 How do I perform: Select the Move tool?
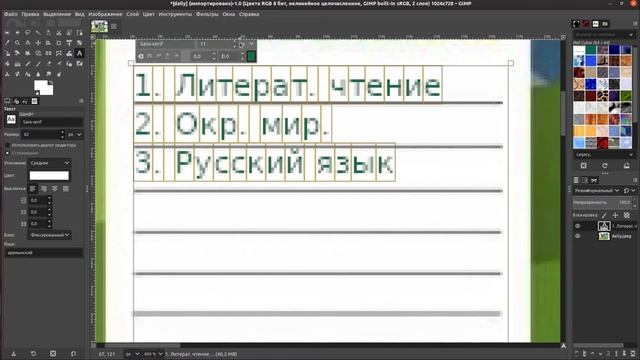pyautogui.click(x=38, y=42)
